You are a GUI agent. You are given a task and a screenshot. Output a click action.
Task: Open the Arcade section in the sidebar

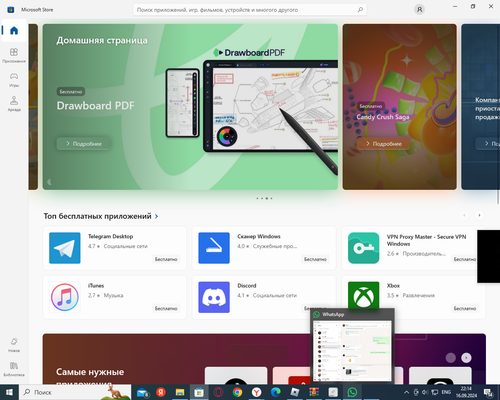click(x=14, y=104)
